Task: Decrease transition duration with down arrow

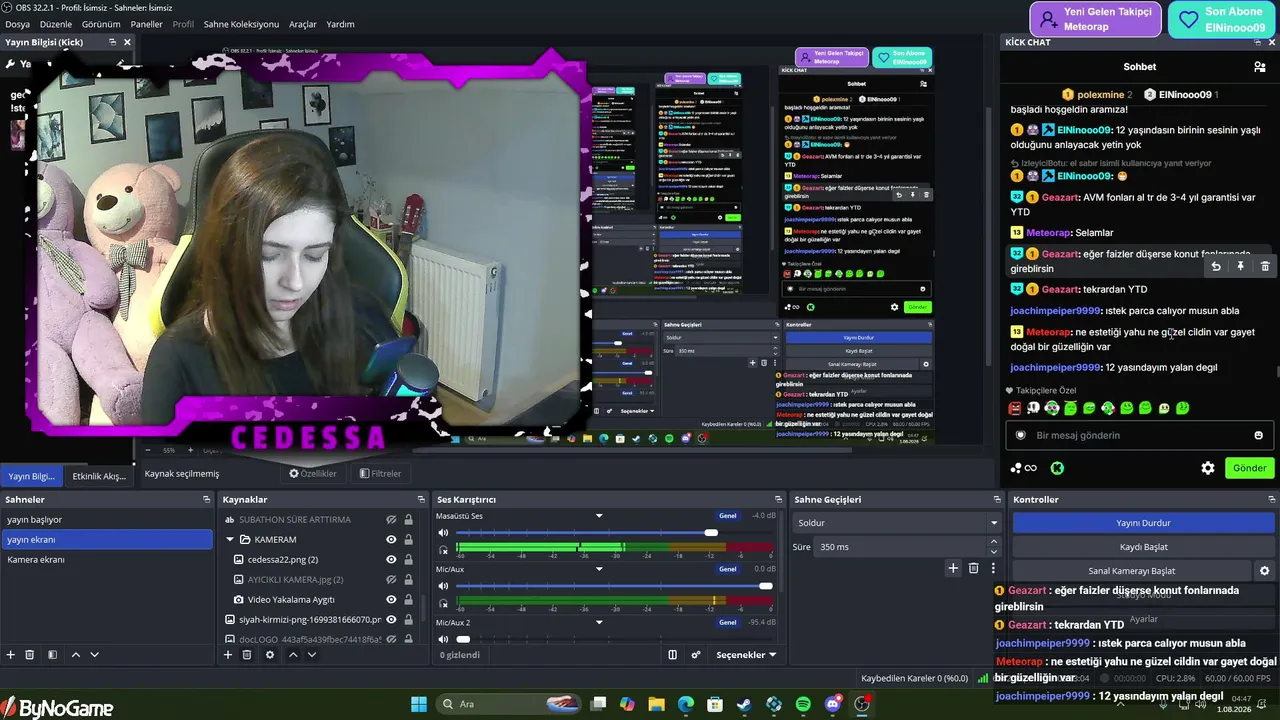Action: pyautogui.click(x=994, y=552)
